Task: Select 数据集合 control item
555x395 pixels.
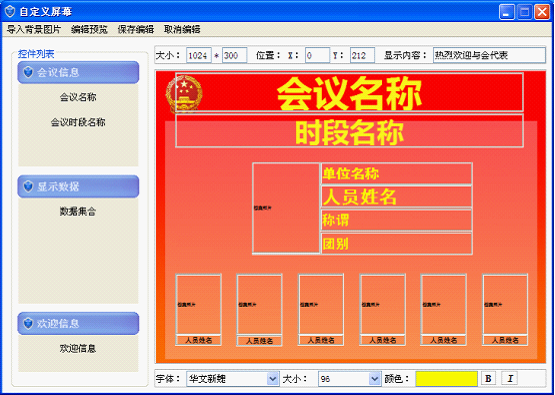Action: 78,212
